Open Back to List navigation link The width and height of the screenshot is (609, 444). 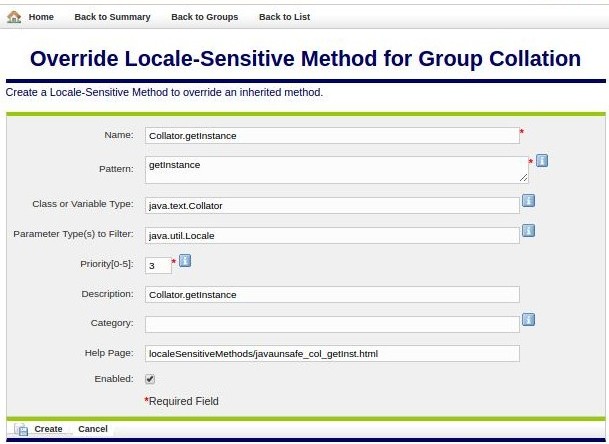284,17
